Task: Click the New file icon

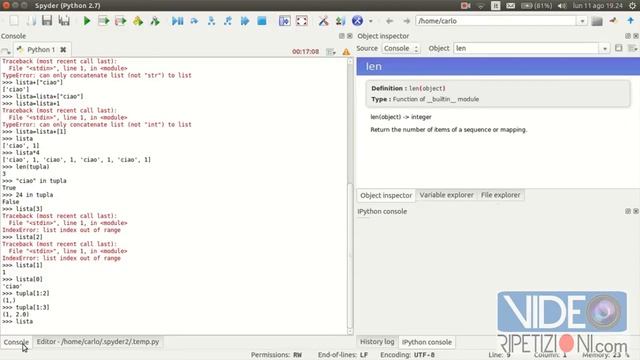Action: 14,21
